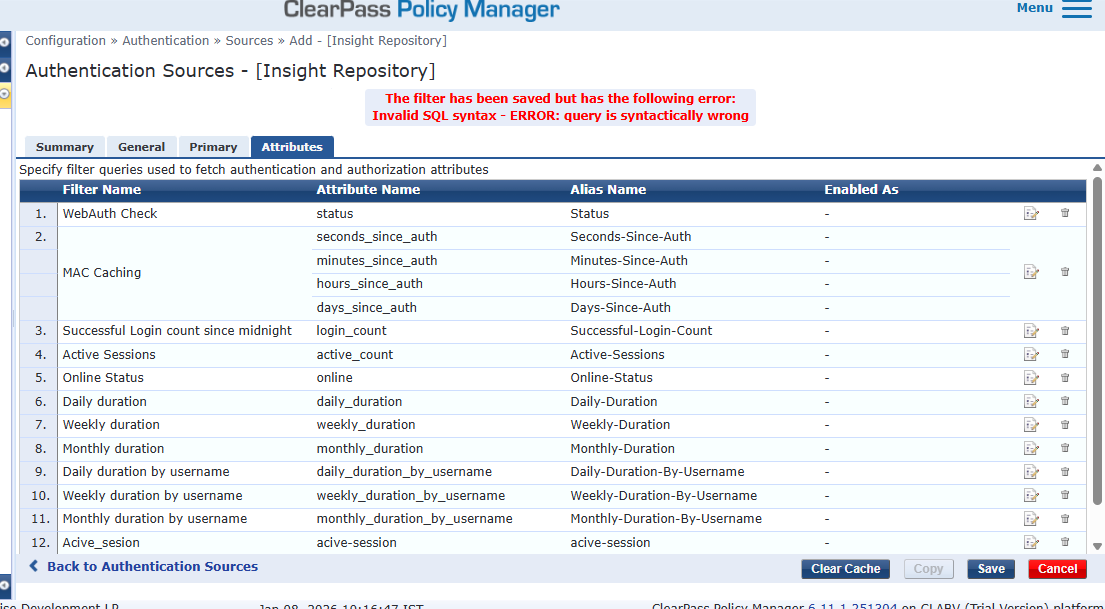
Task: Delete the Active Sessions filter
Action: pyautogui.click(x=1065, y=353)
